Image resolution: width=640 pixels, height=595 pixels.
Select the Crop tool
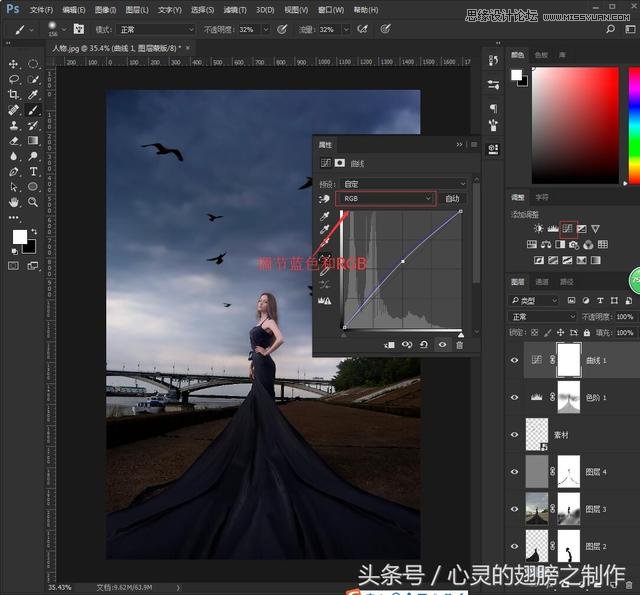[14, 95]
